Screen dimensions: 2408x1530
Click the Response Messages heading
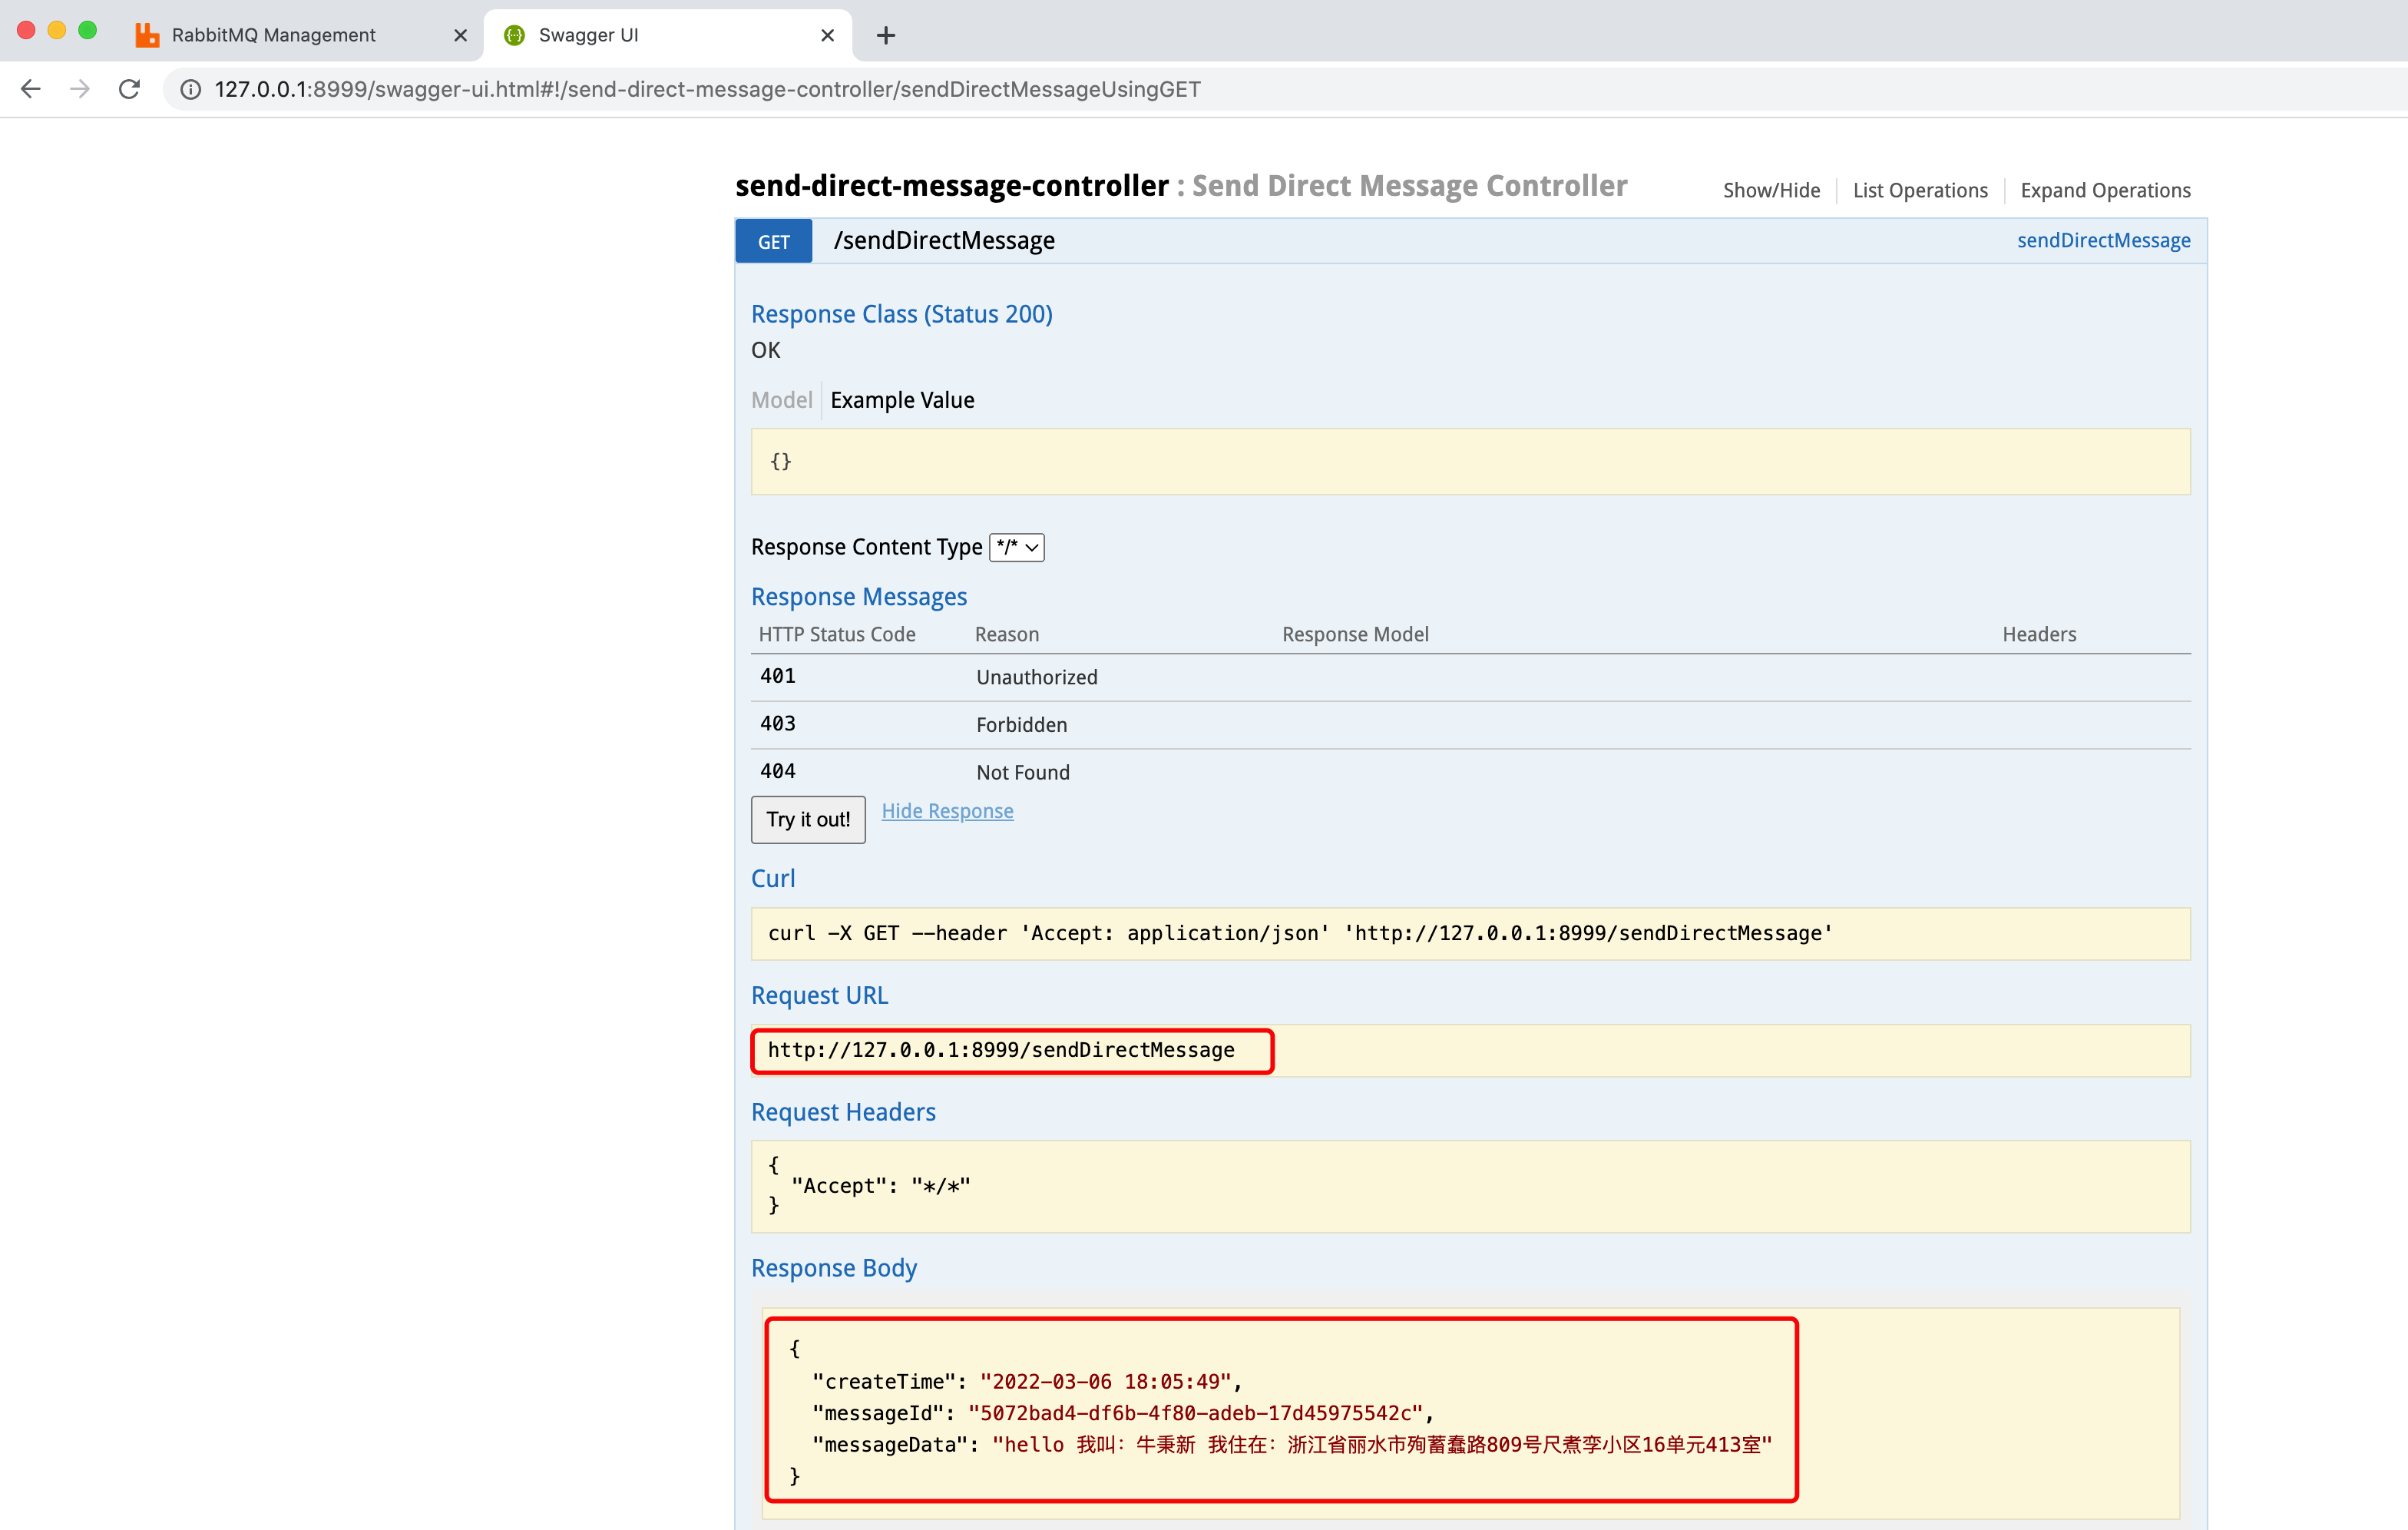pos(858,597)
